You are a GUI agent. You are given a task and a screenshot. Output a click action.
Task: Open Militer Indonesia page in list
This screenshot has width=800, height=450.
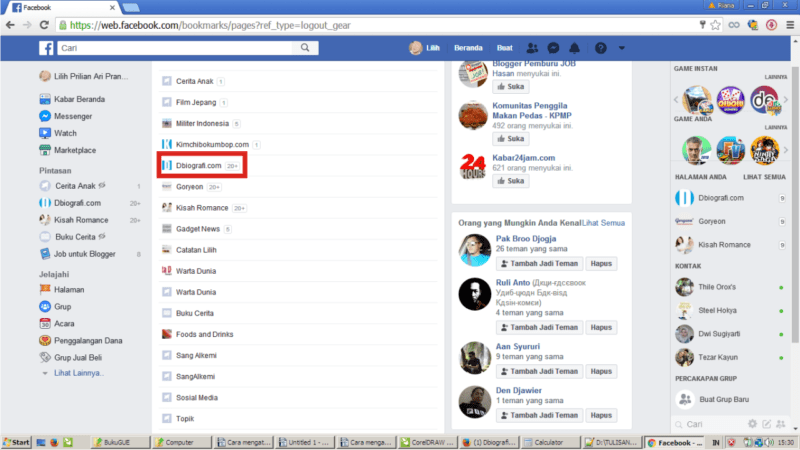pos(202,123)
